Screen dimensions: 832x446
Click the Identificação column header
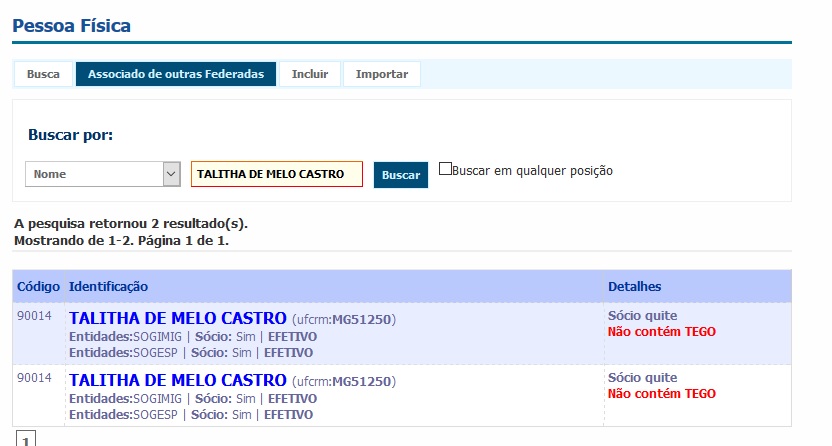click(x=108, y=287)
